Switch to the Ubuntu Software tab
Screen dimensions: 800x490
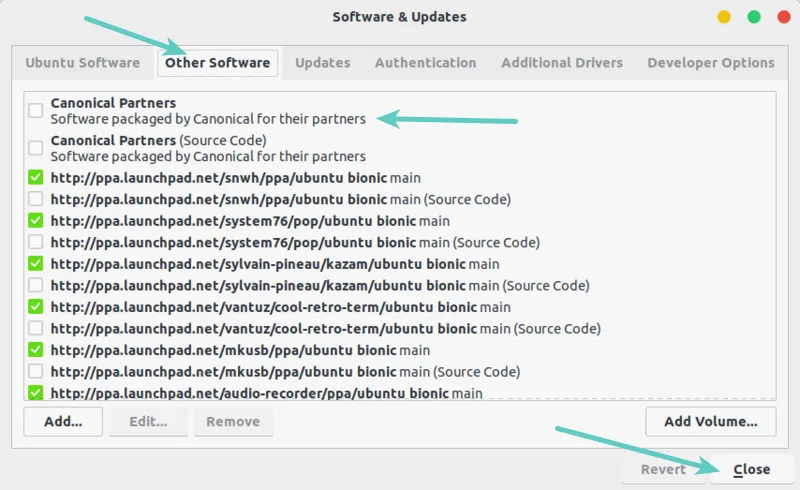pyautogui.click(x=83, y=63)
